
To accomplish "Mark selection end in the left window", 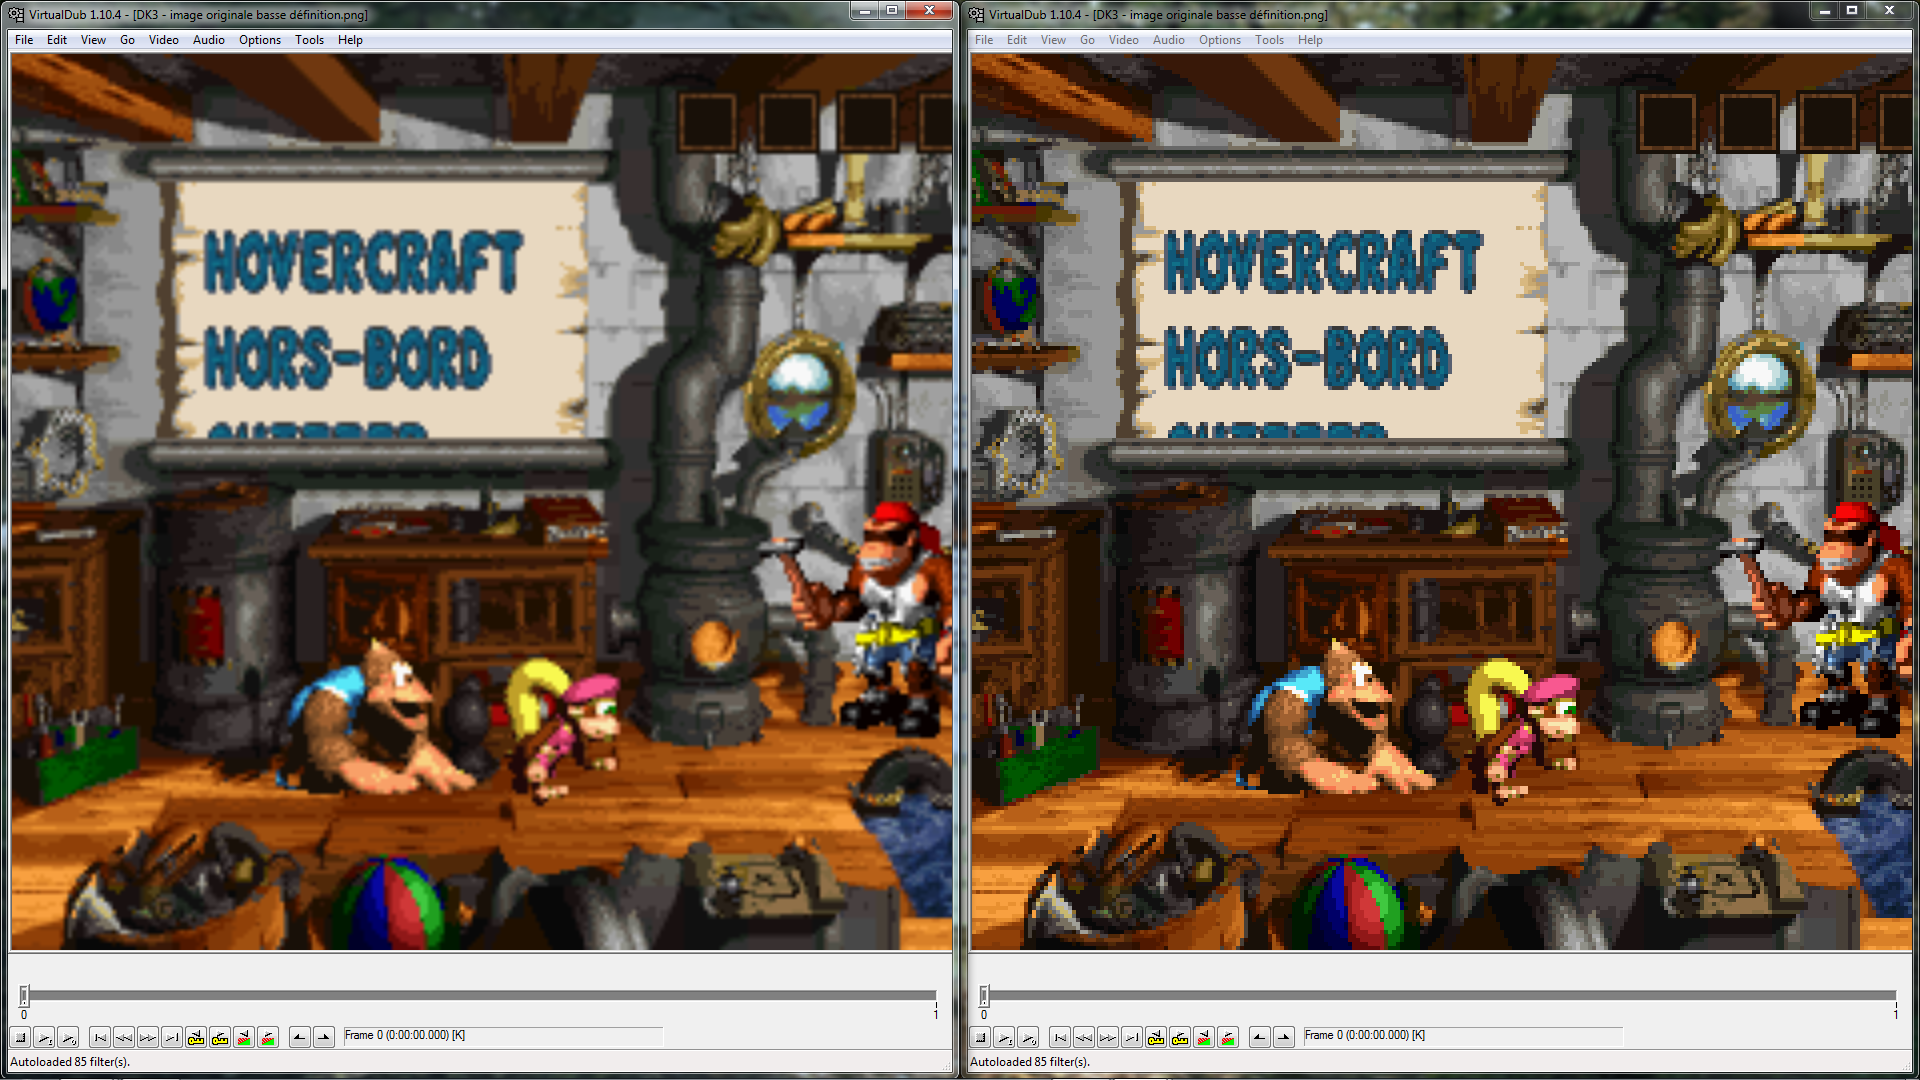I will point(324,1037).
